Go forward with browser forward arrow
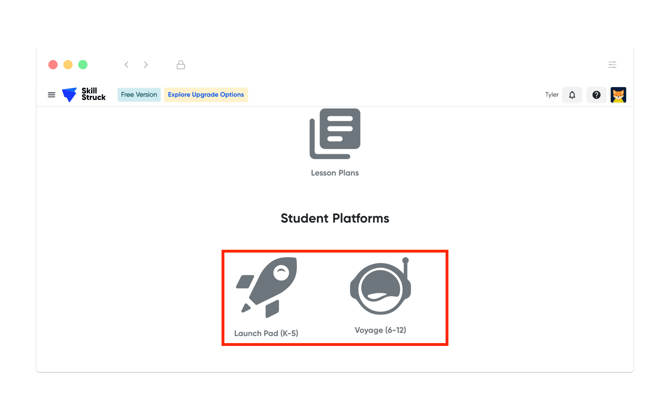 [x=146, y=65]
